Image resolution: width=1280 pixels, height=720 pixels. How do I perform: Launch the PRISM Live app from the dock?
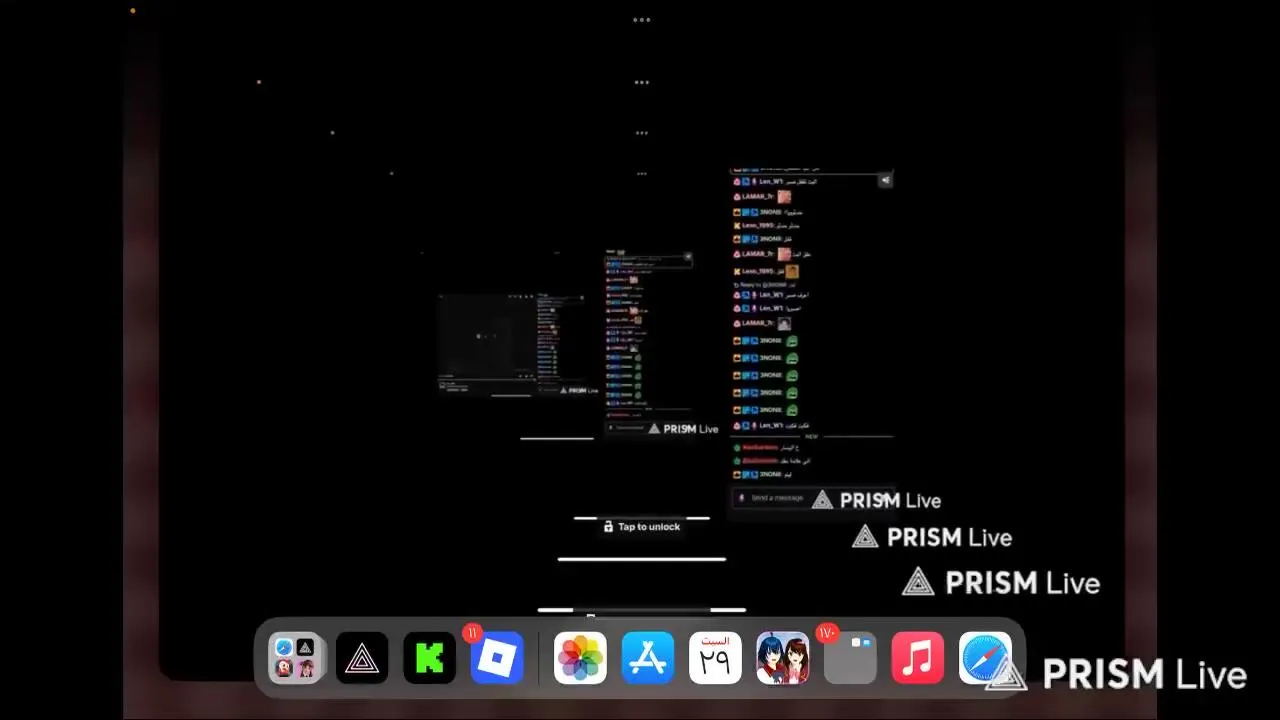(x=362, y=658)
